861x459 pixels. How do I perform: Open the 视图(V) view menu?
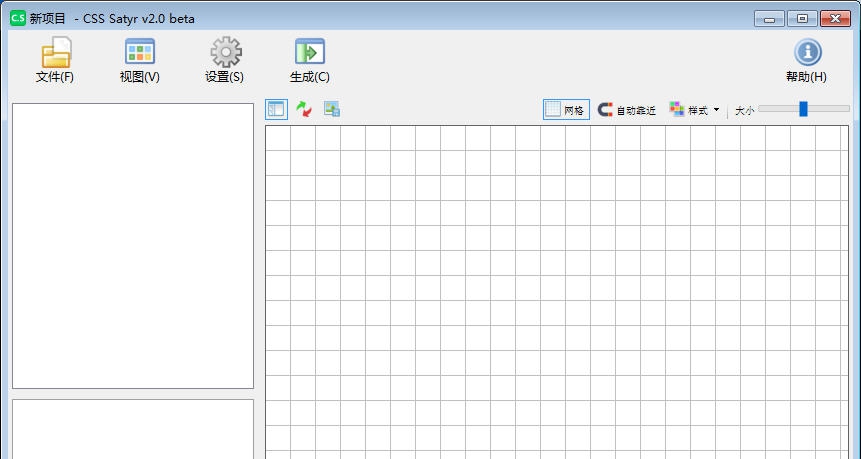(139, 60)
